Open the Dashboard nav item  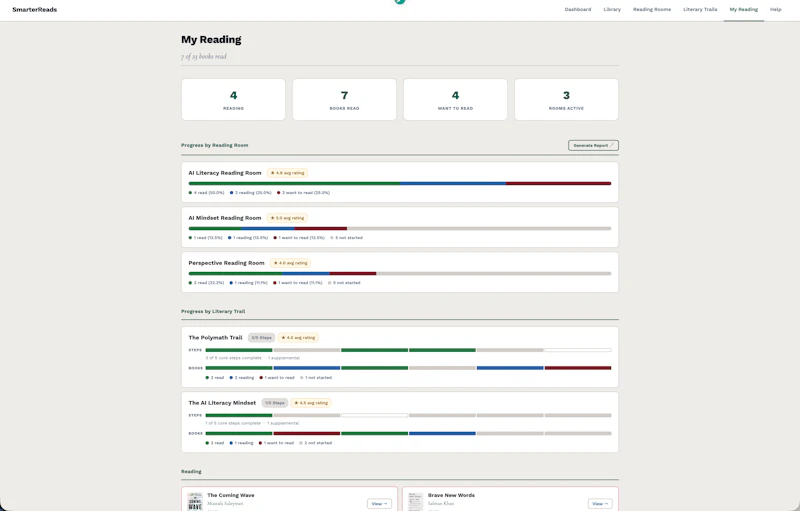578,9
